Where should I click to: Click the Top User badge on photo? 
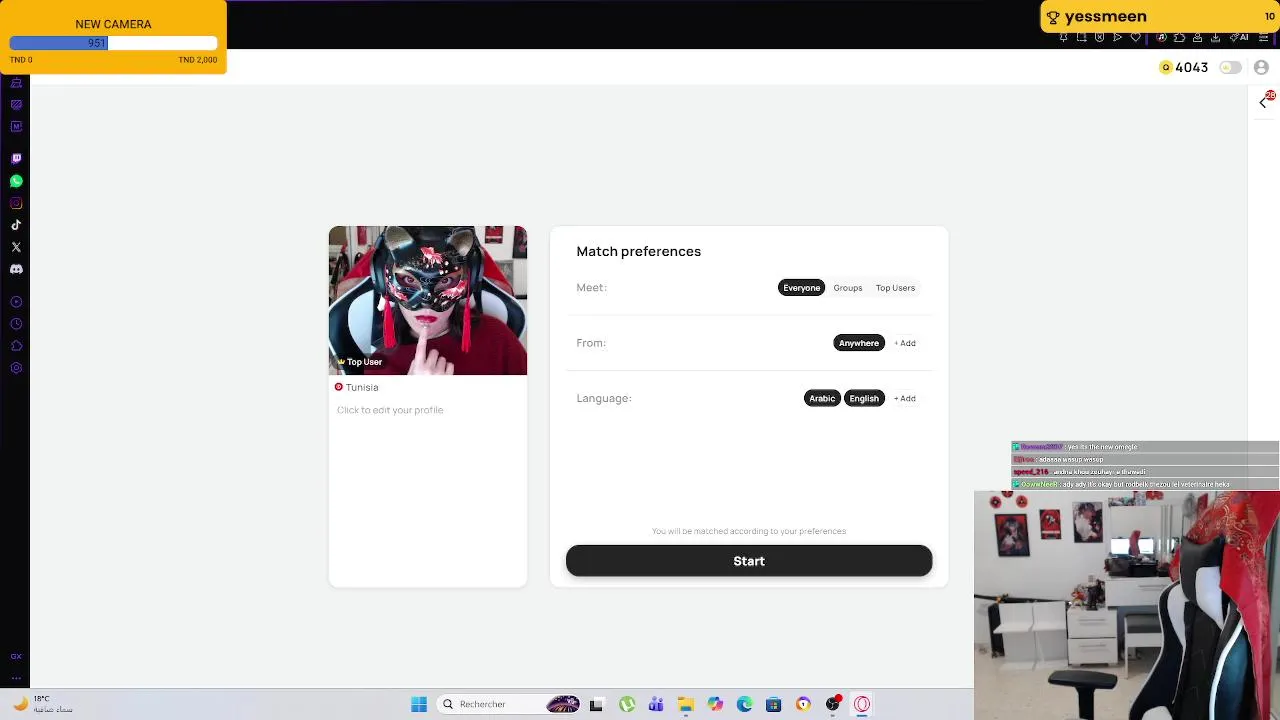click(360, 362)
